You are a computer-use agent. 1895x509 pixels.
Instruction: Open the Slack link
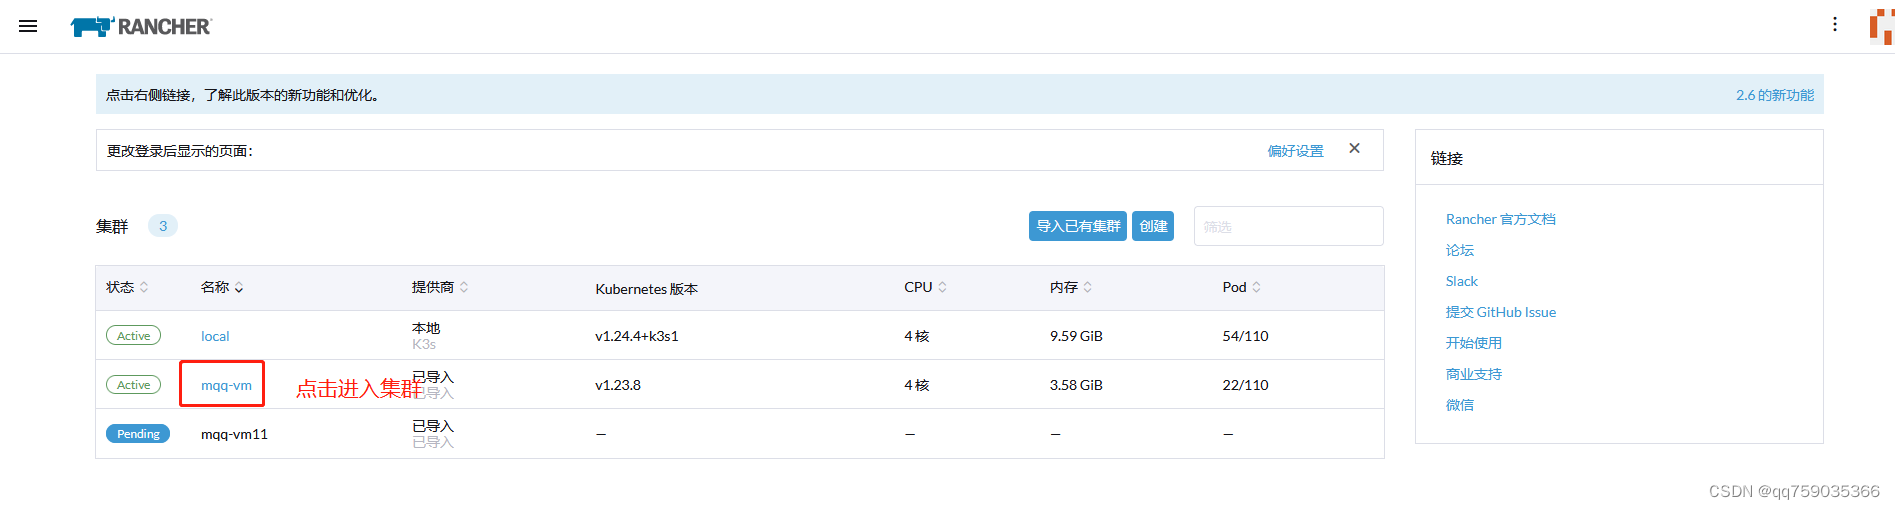point(1461,281)
